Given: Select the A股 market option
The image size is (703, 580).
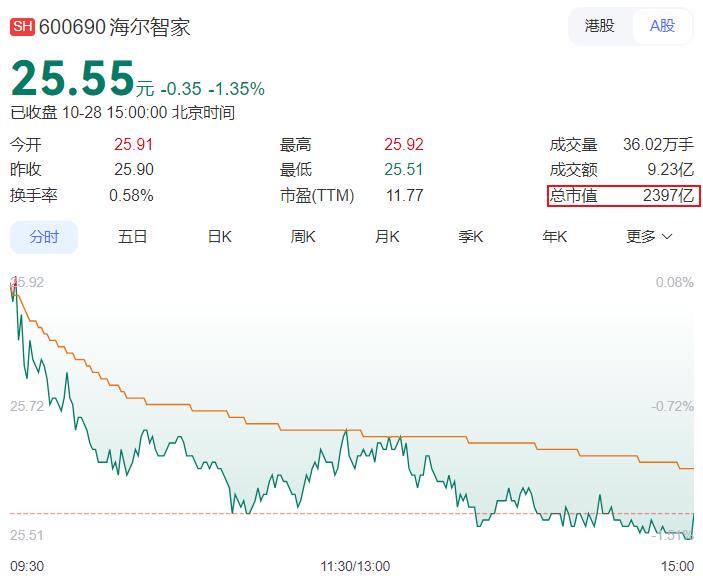Looking at the screenshot, I should coord(662,26).
